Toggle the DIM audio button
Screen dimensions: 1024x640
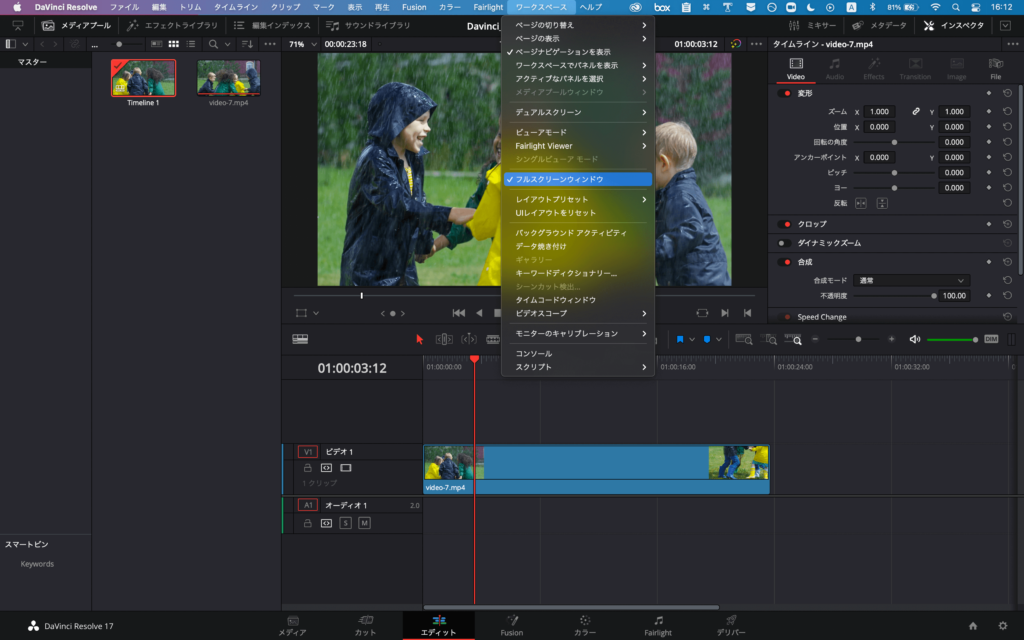991,339
